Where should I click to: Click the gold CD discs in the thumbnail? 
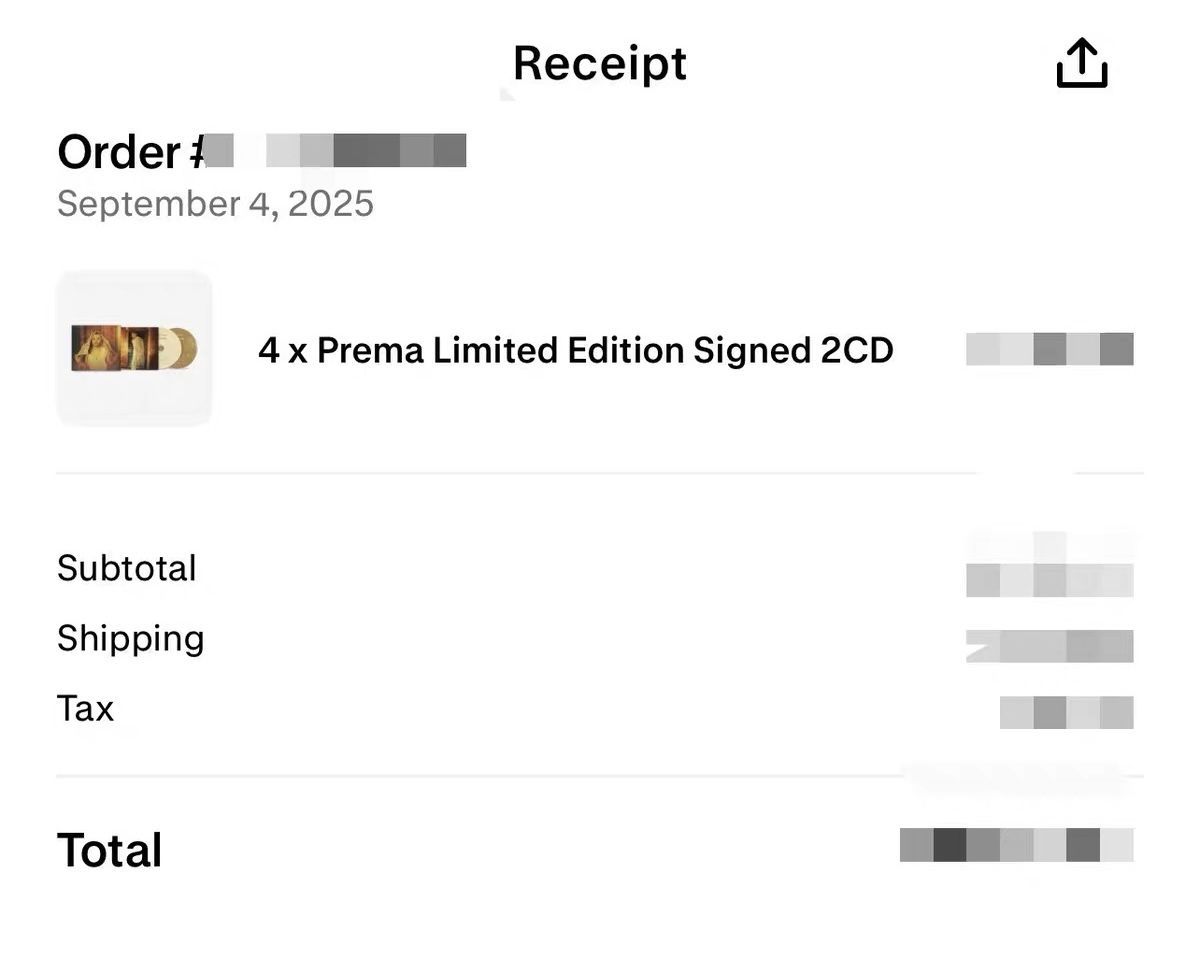click(x=178, y=348)
